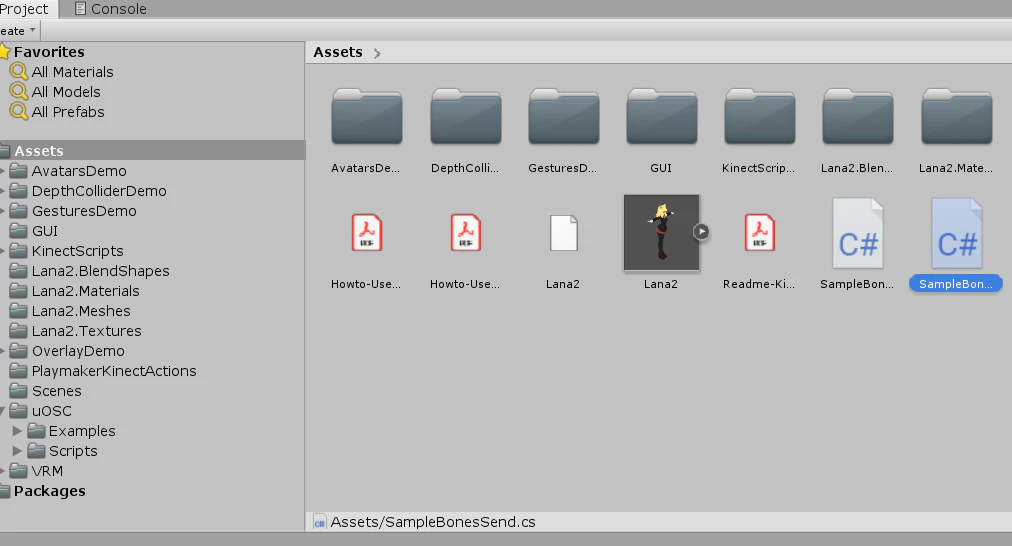This screenshot has height=546, width=1012.
Task: Select the unhighlighted SampleBon... C# script icon
Action: pos(858,233)
